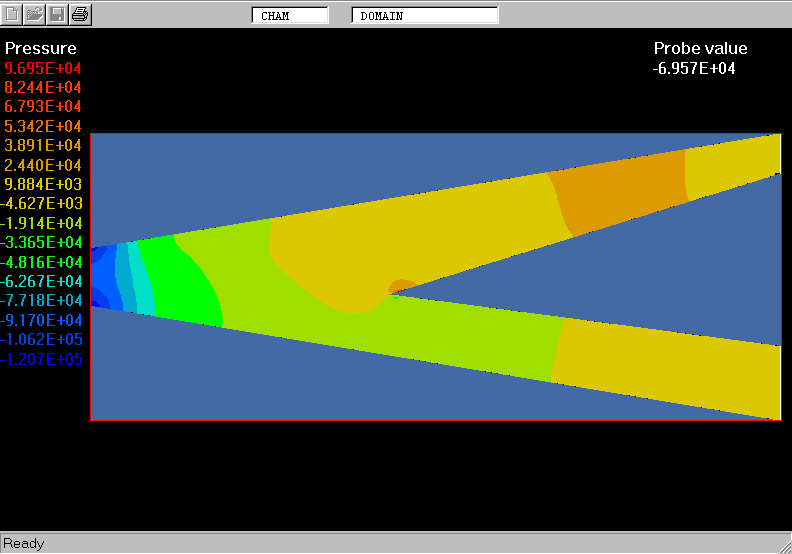Select the dark blue -1.207E+05 legend value
The image size is (792, 554).
(x=43, y=359)
